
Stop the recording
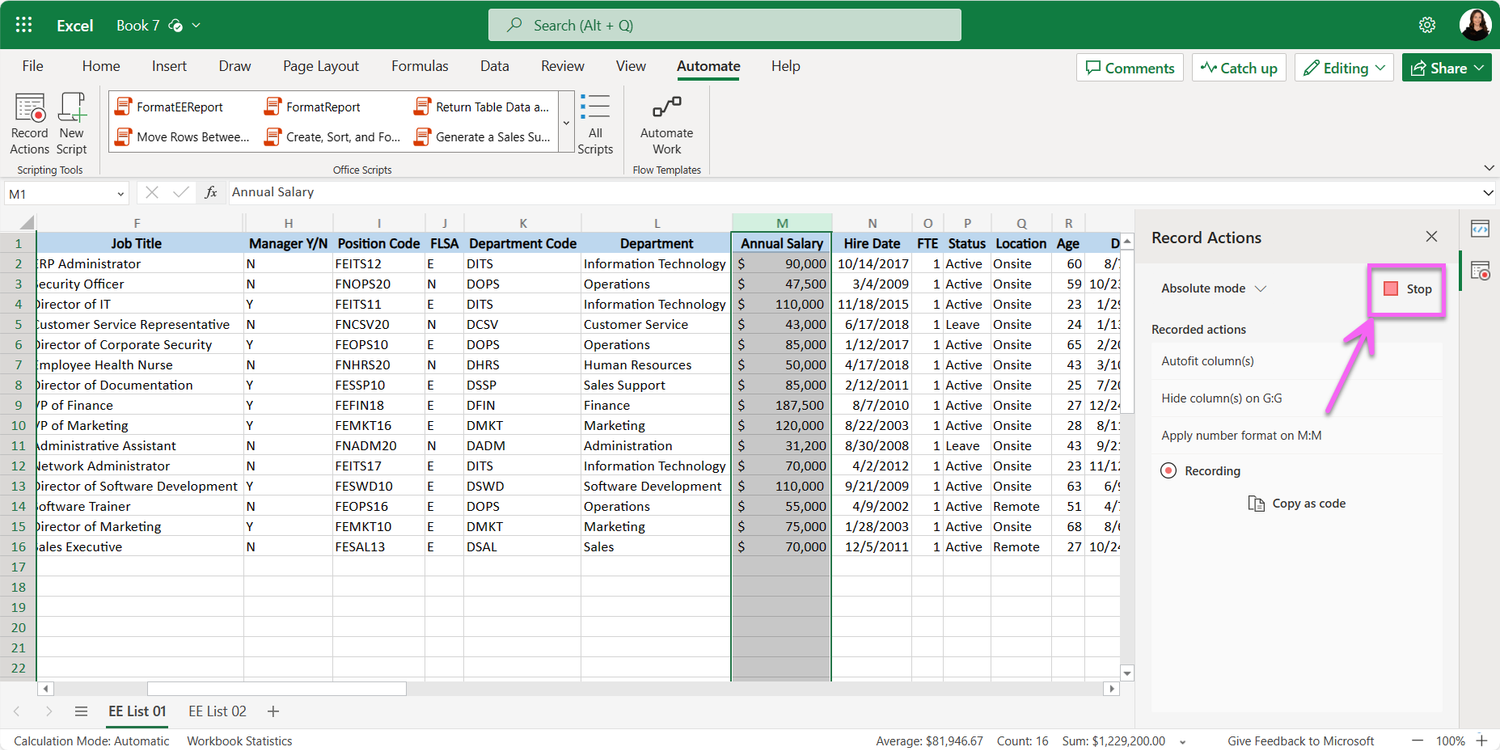click(x=1406, y=289)
